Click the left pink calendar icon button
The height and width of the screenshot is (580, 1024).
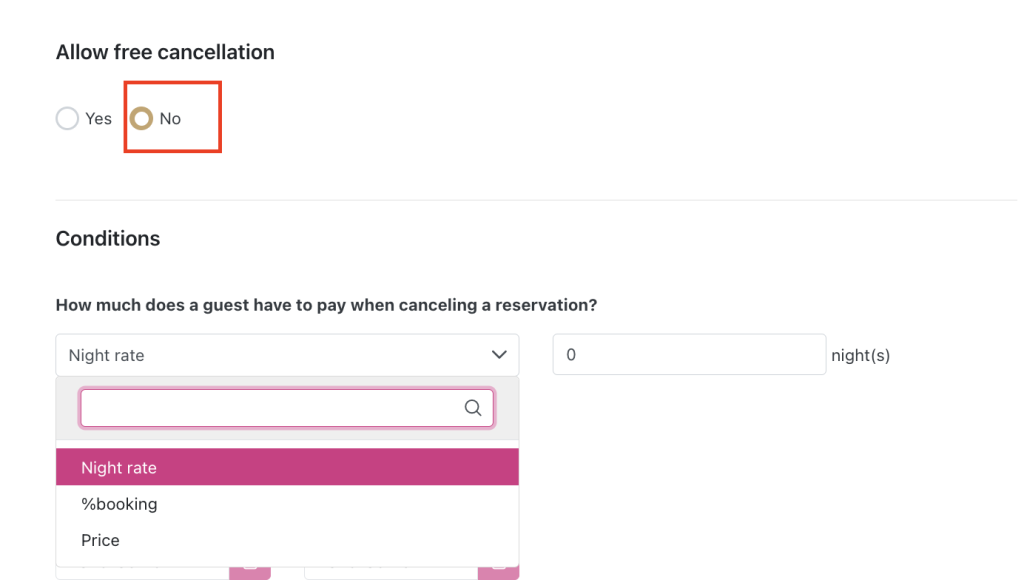(x=249, y=572)
